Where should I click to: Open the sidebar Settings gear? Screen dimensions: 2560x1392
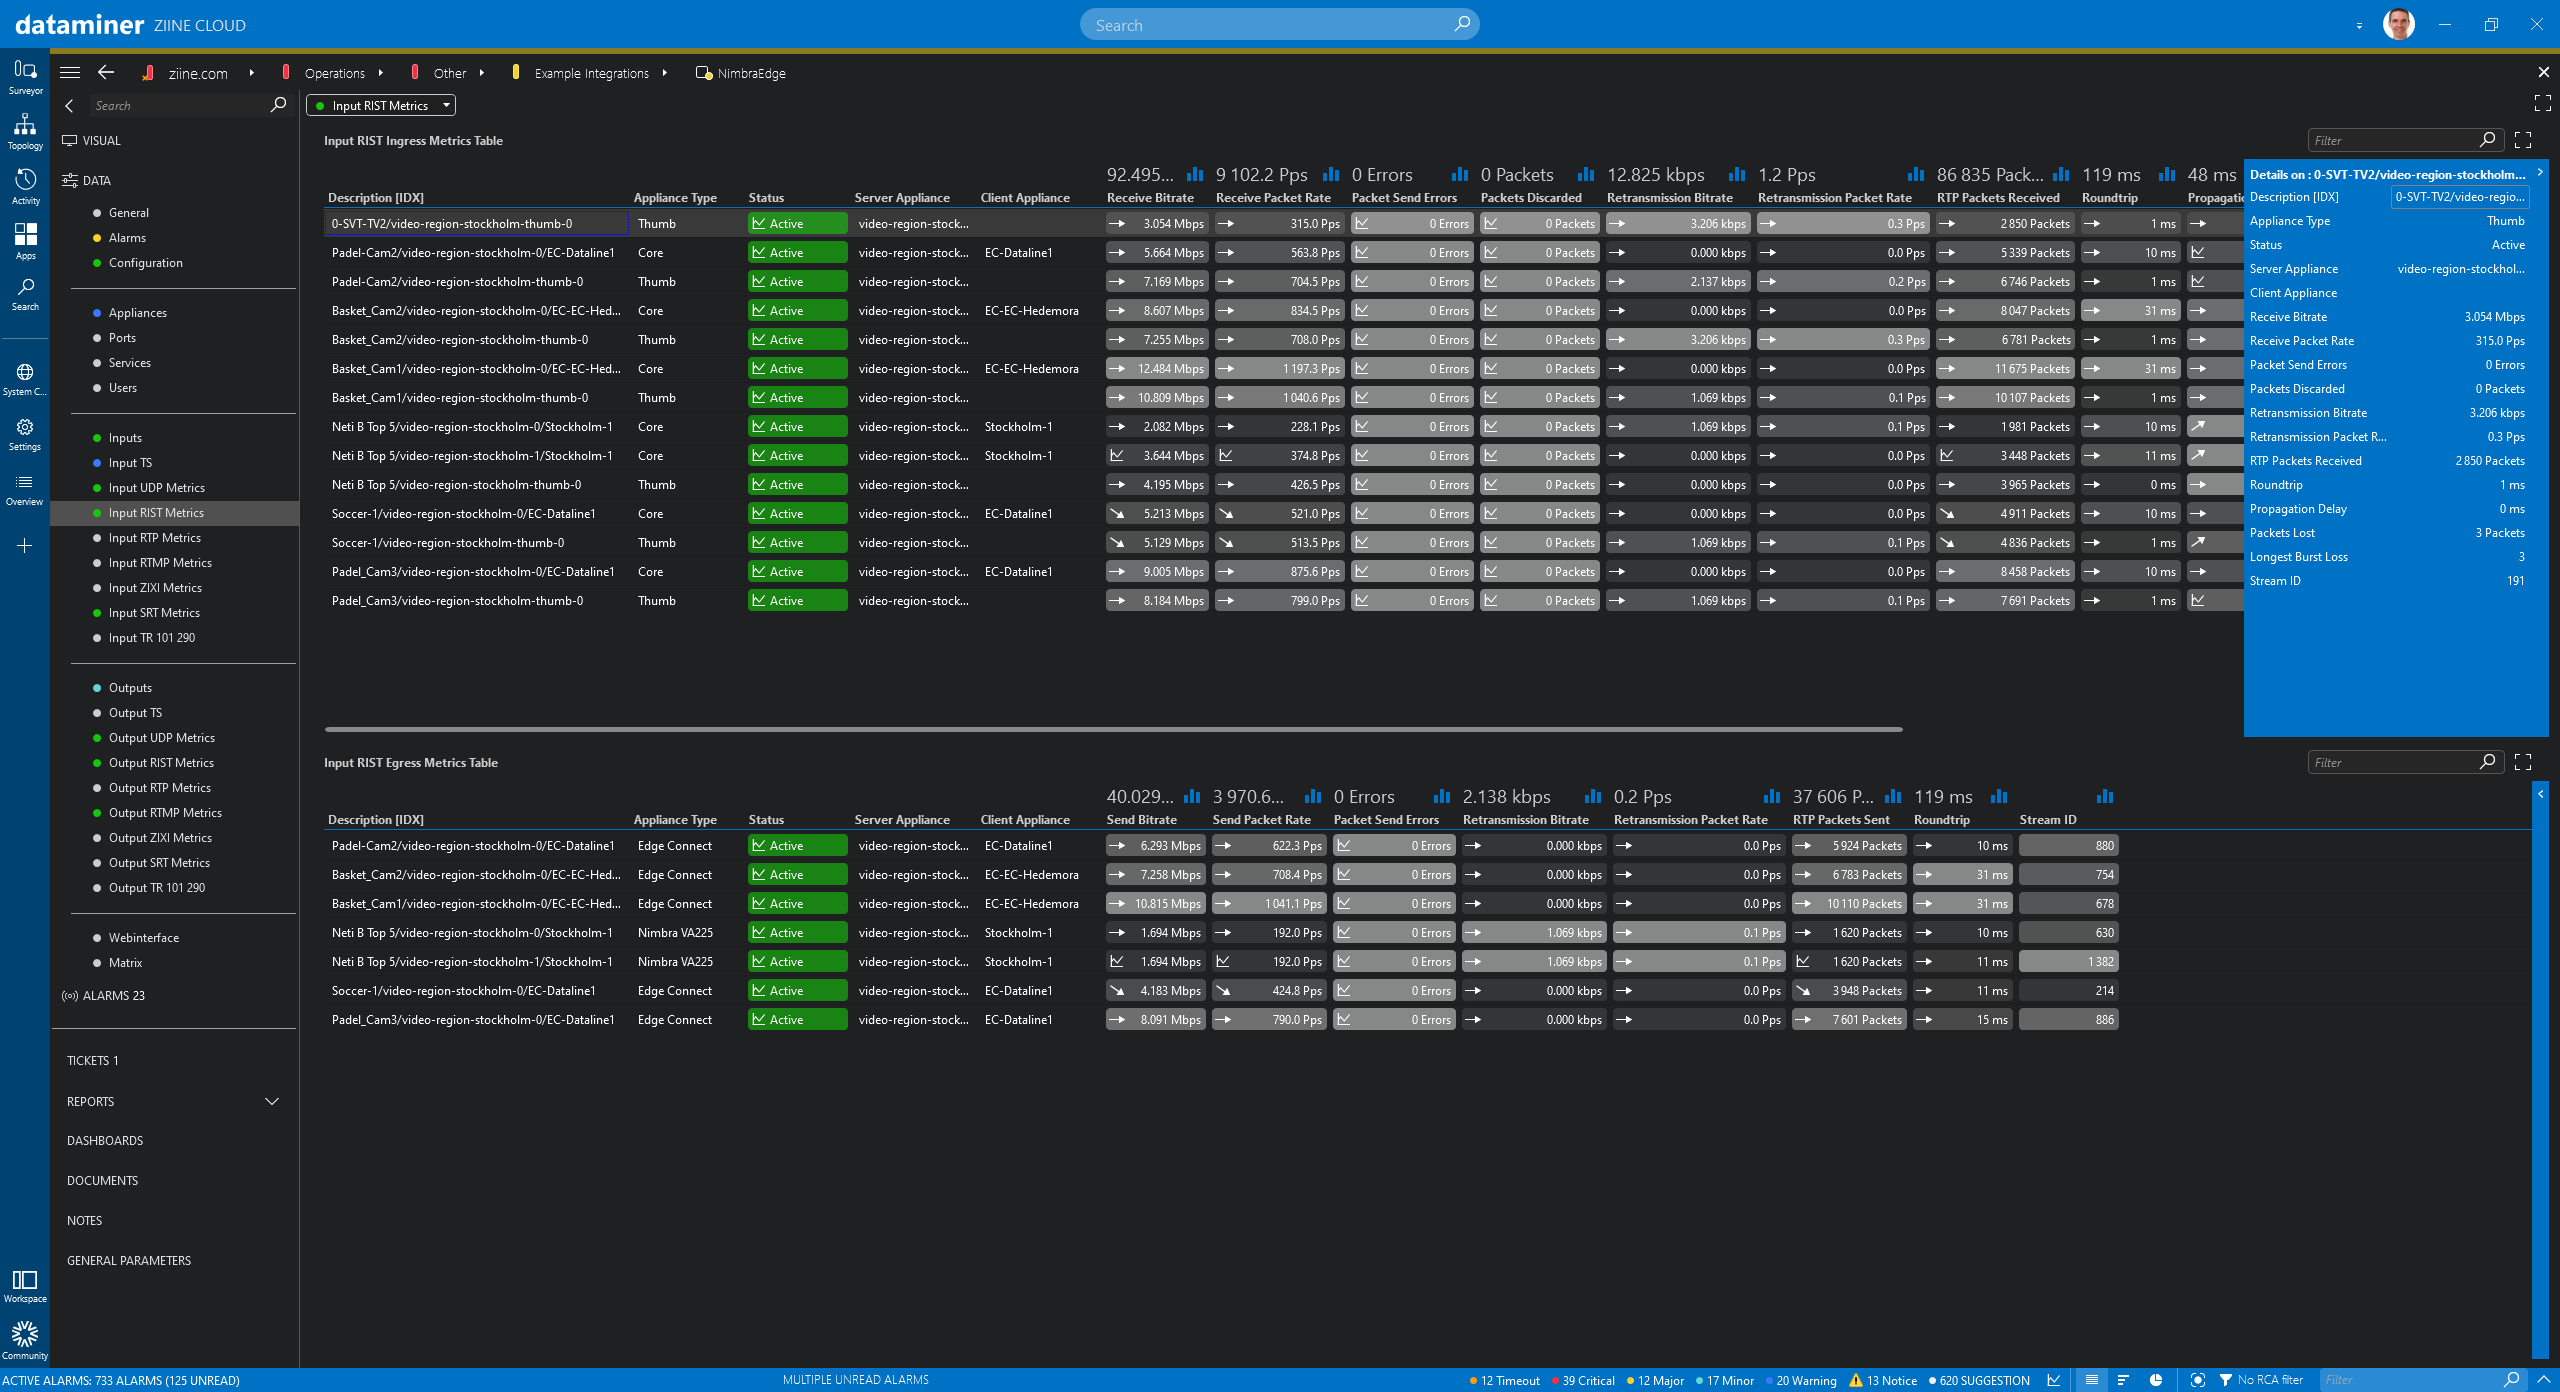point(25,435)
